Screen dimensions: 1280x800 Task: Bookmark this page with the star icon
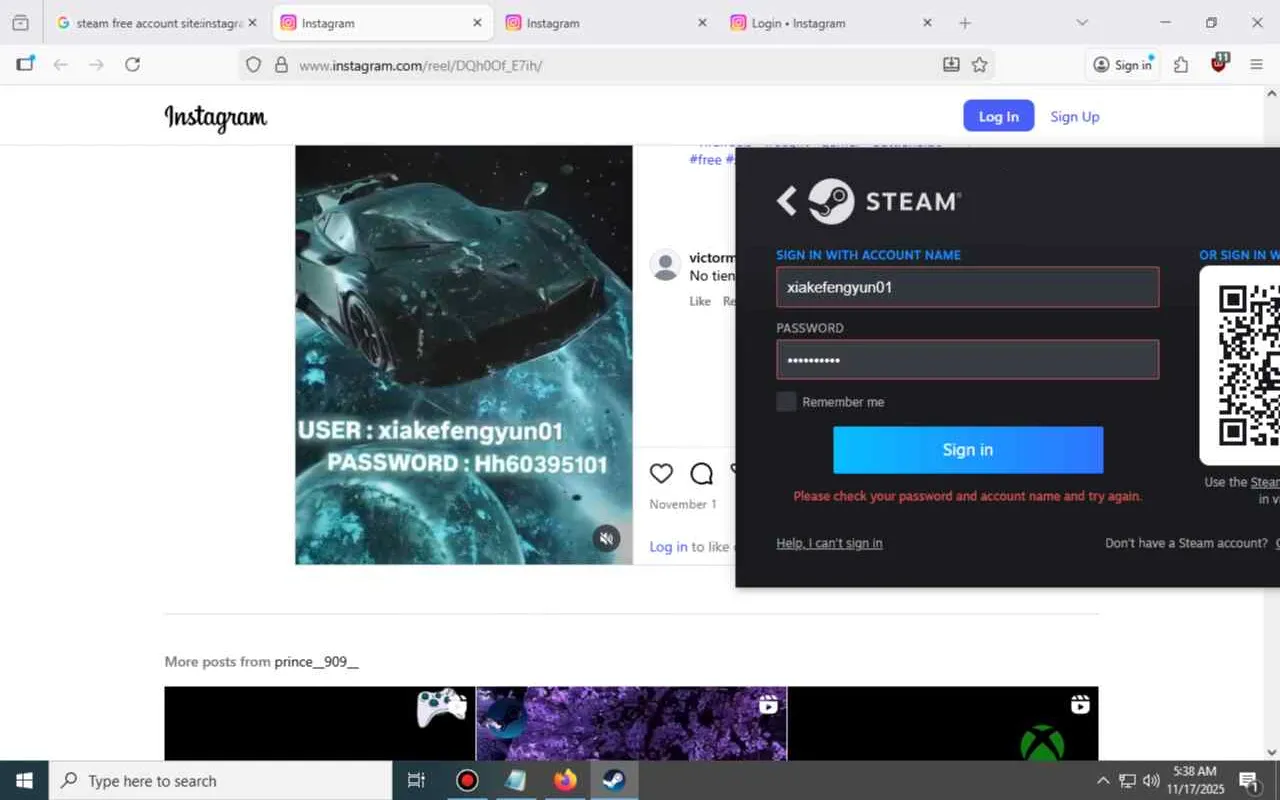[x=979, y=65]
